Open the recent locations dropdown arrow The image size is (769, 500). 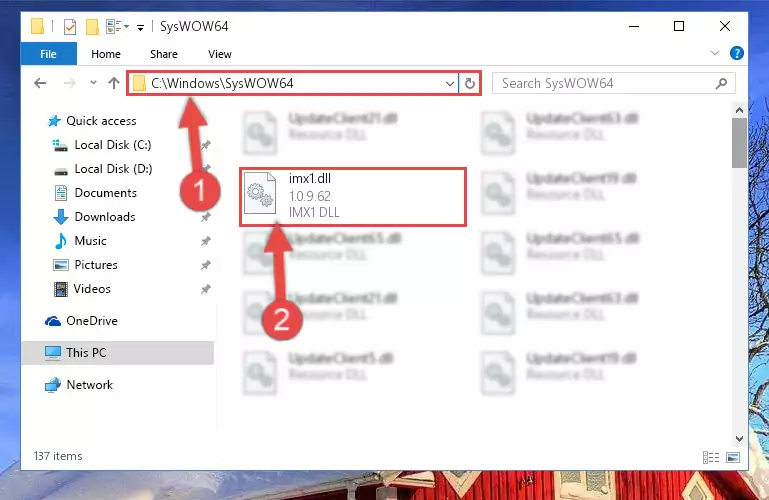pos(93,82)
